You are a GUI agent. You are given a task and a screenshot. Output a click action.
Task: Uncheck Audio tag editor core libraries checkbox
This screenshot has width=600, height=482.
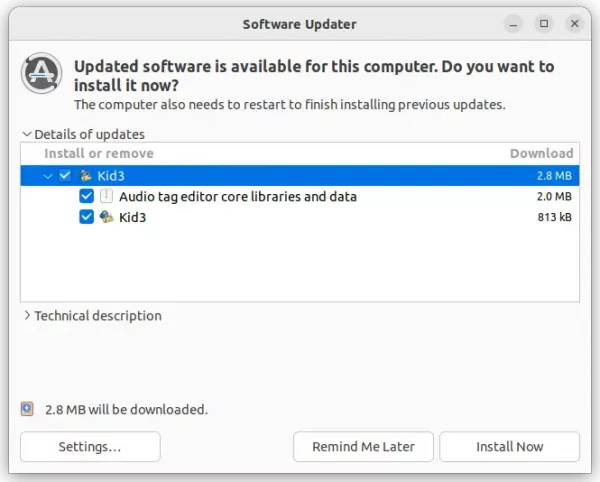point(86,196)
